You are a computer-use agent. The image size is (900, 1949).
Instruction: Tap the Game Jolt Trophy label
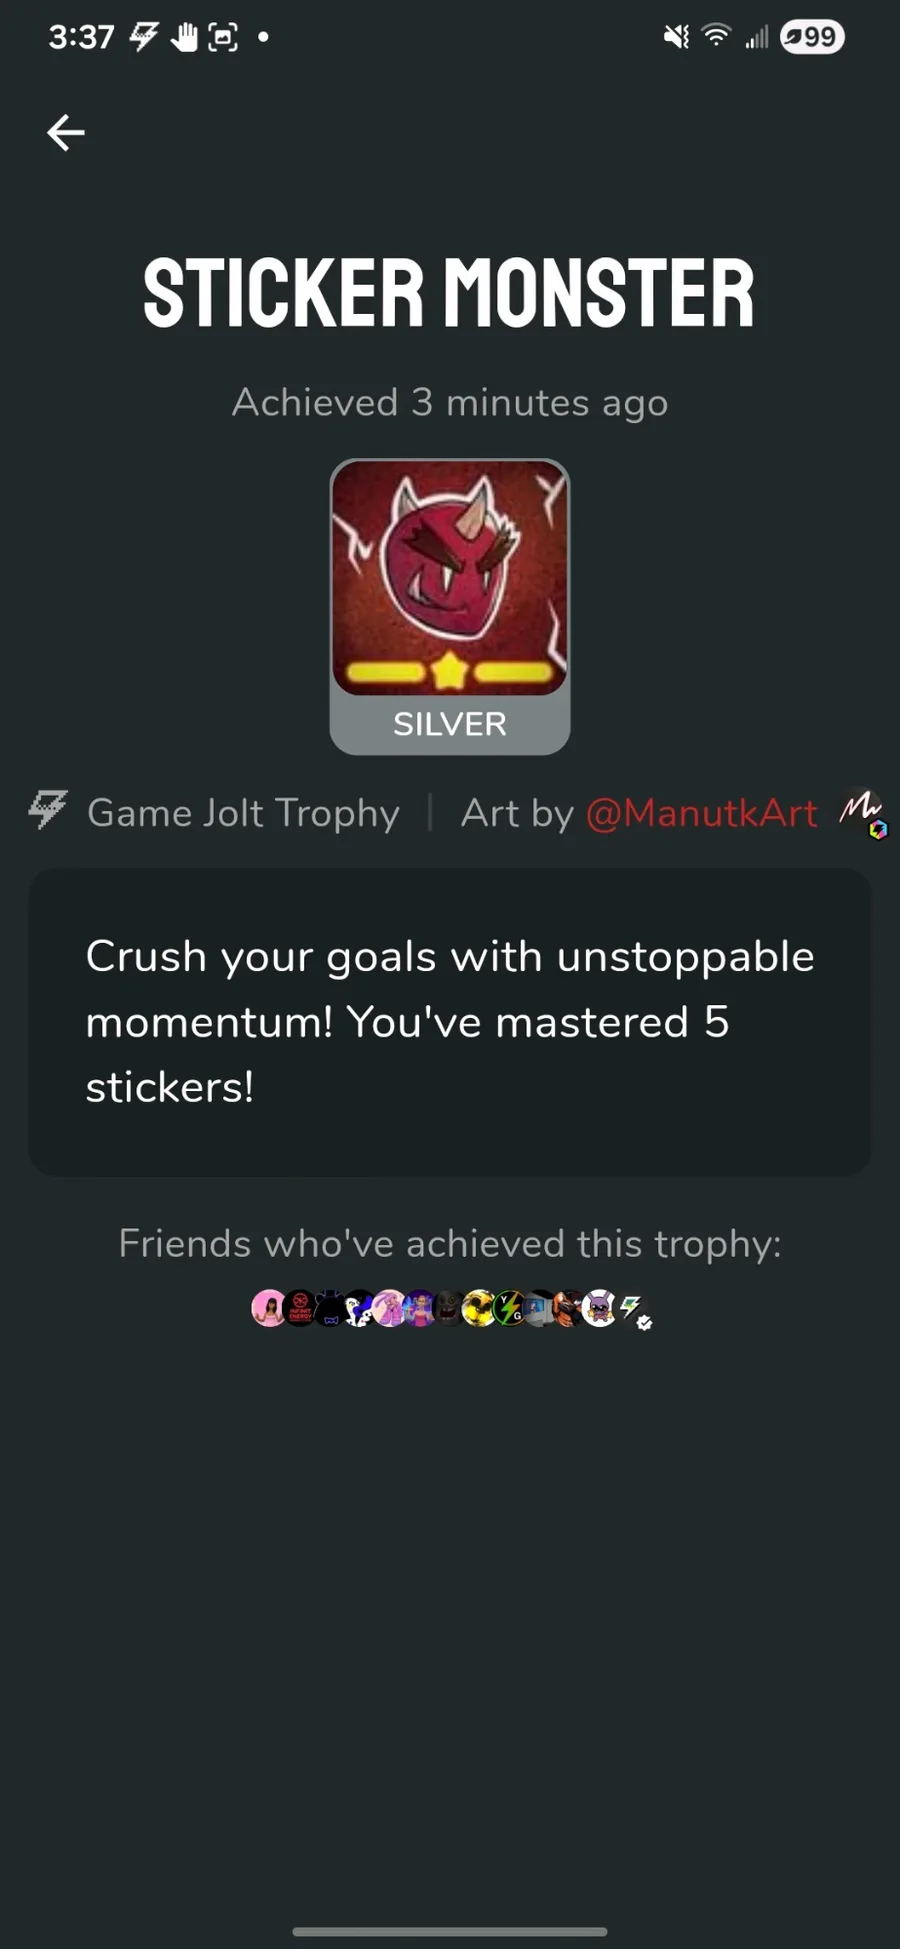tap(243, 813)
